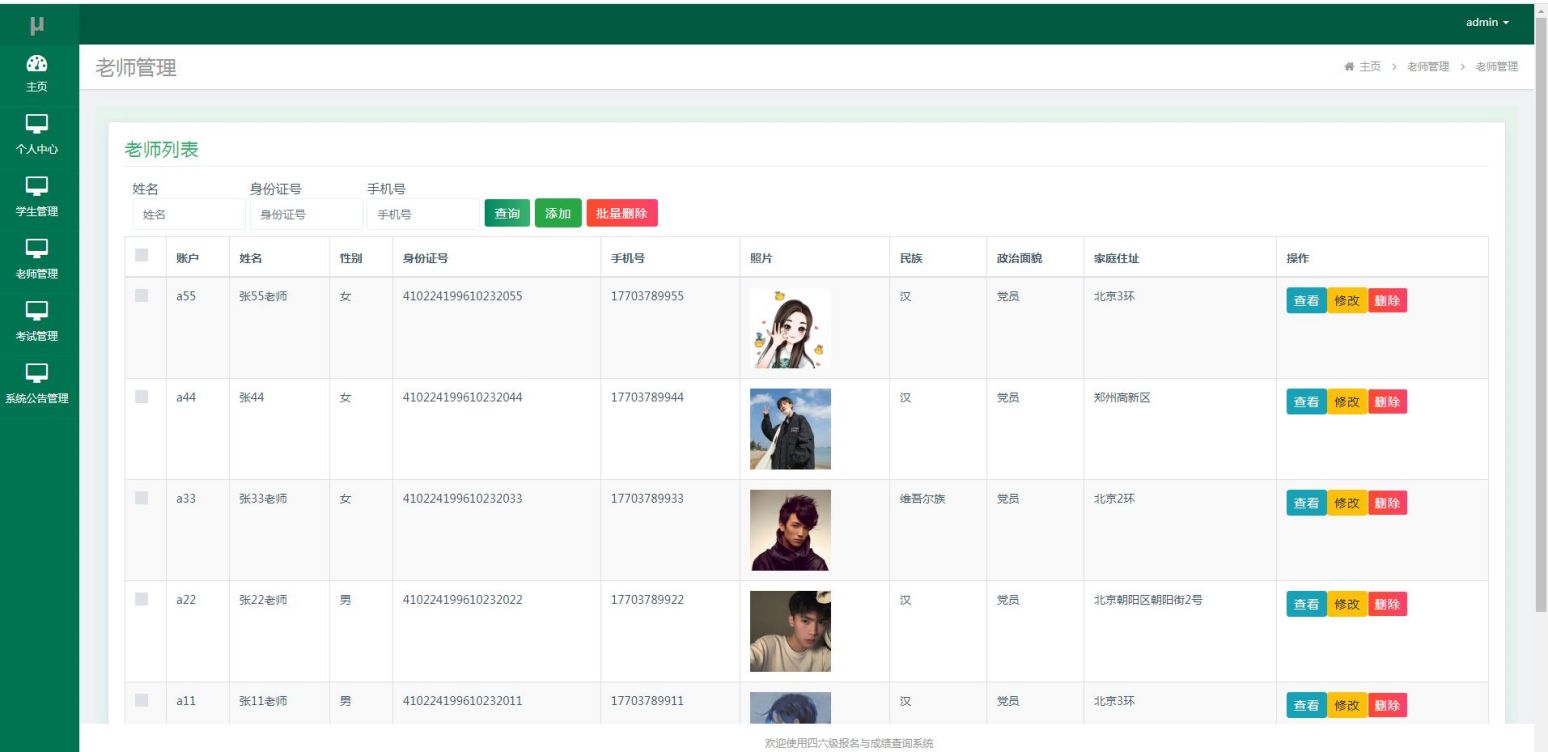The image size is (1548, 752).
Task: Click 删除 for teacher a55
Action: [x=1387, y=301]
